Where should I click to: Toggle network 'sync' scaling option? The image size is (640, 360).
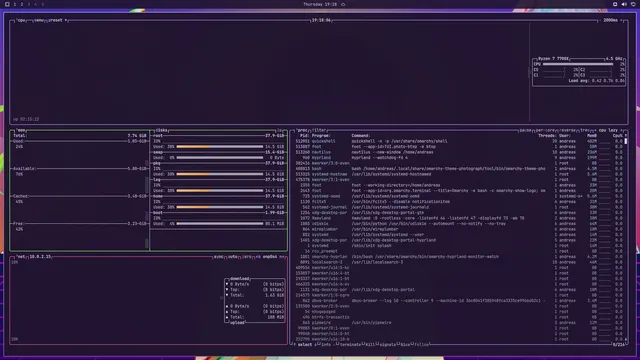pos(219,257)
